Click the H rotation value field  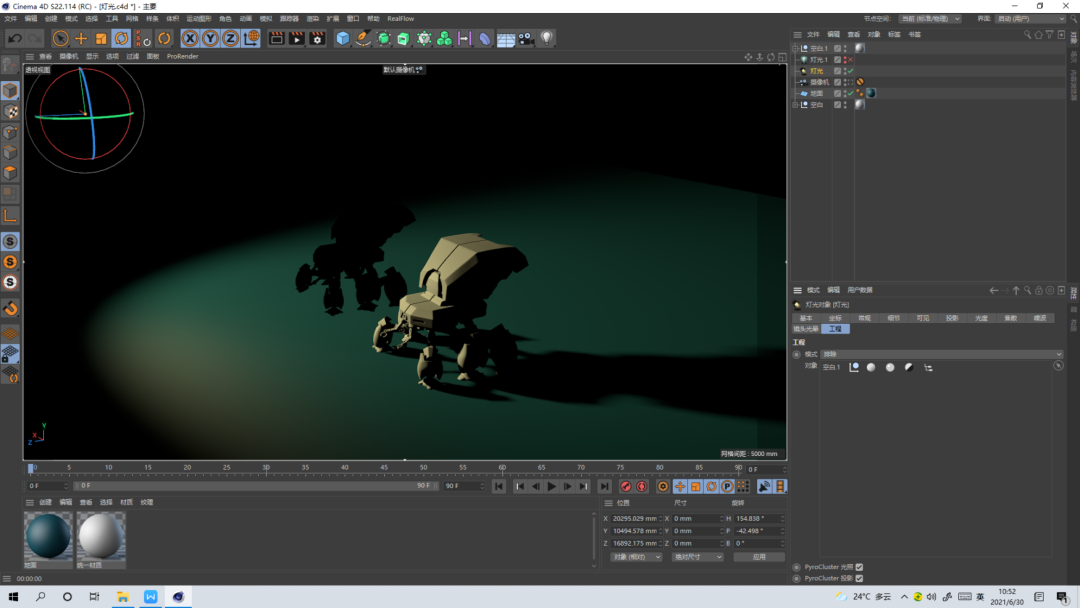click(756, 518)
